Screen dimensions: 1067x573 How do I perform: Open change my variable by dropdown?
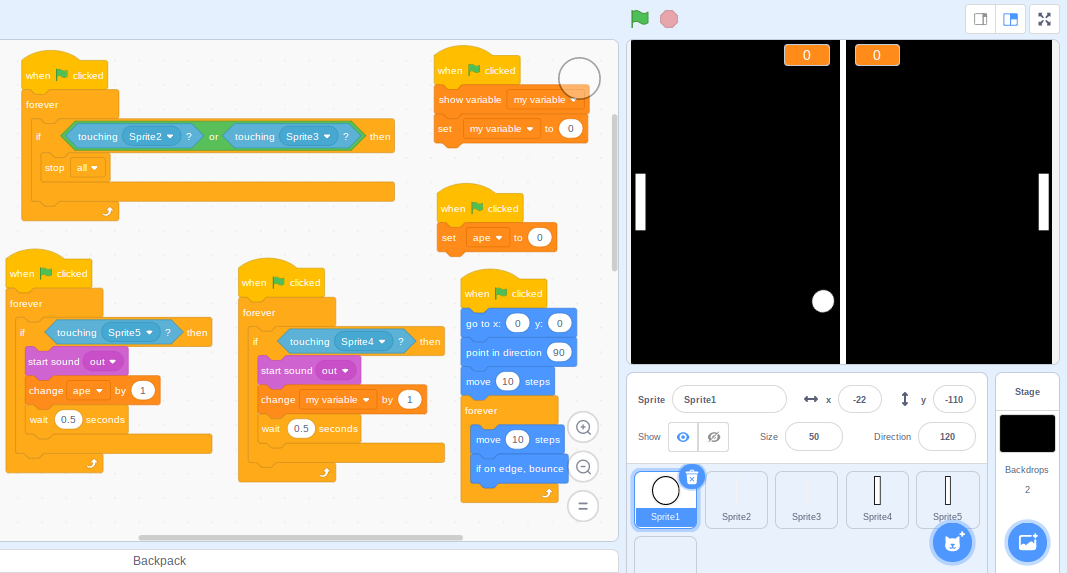[338, 400]
